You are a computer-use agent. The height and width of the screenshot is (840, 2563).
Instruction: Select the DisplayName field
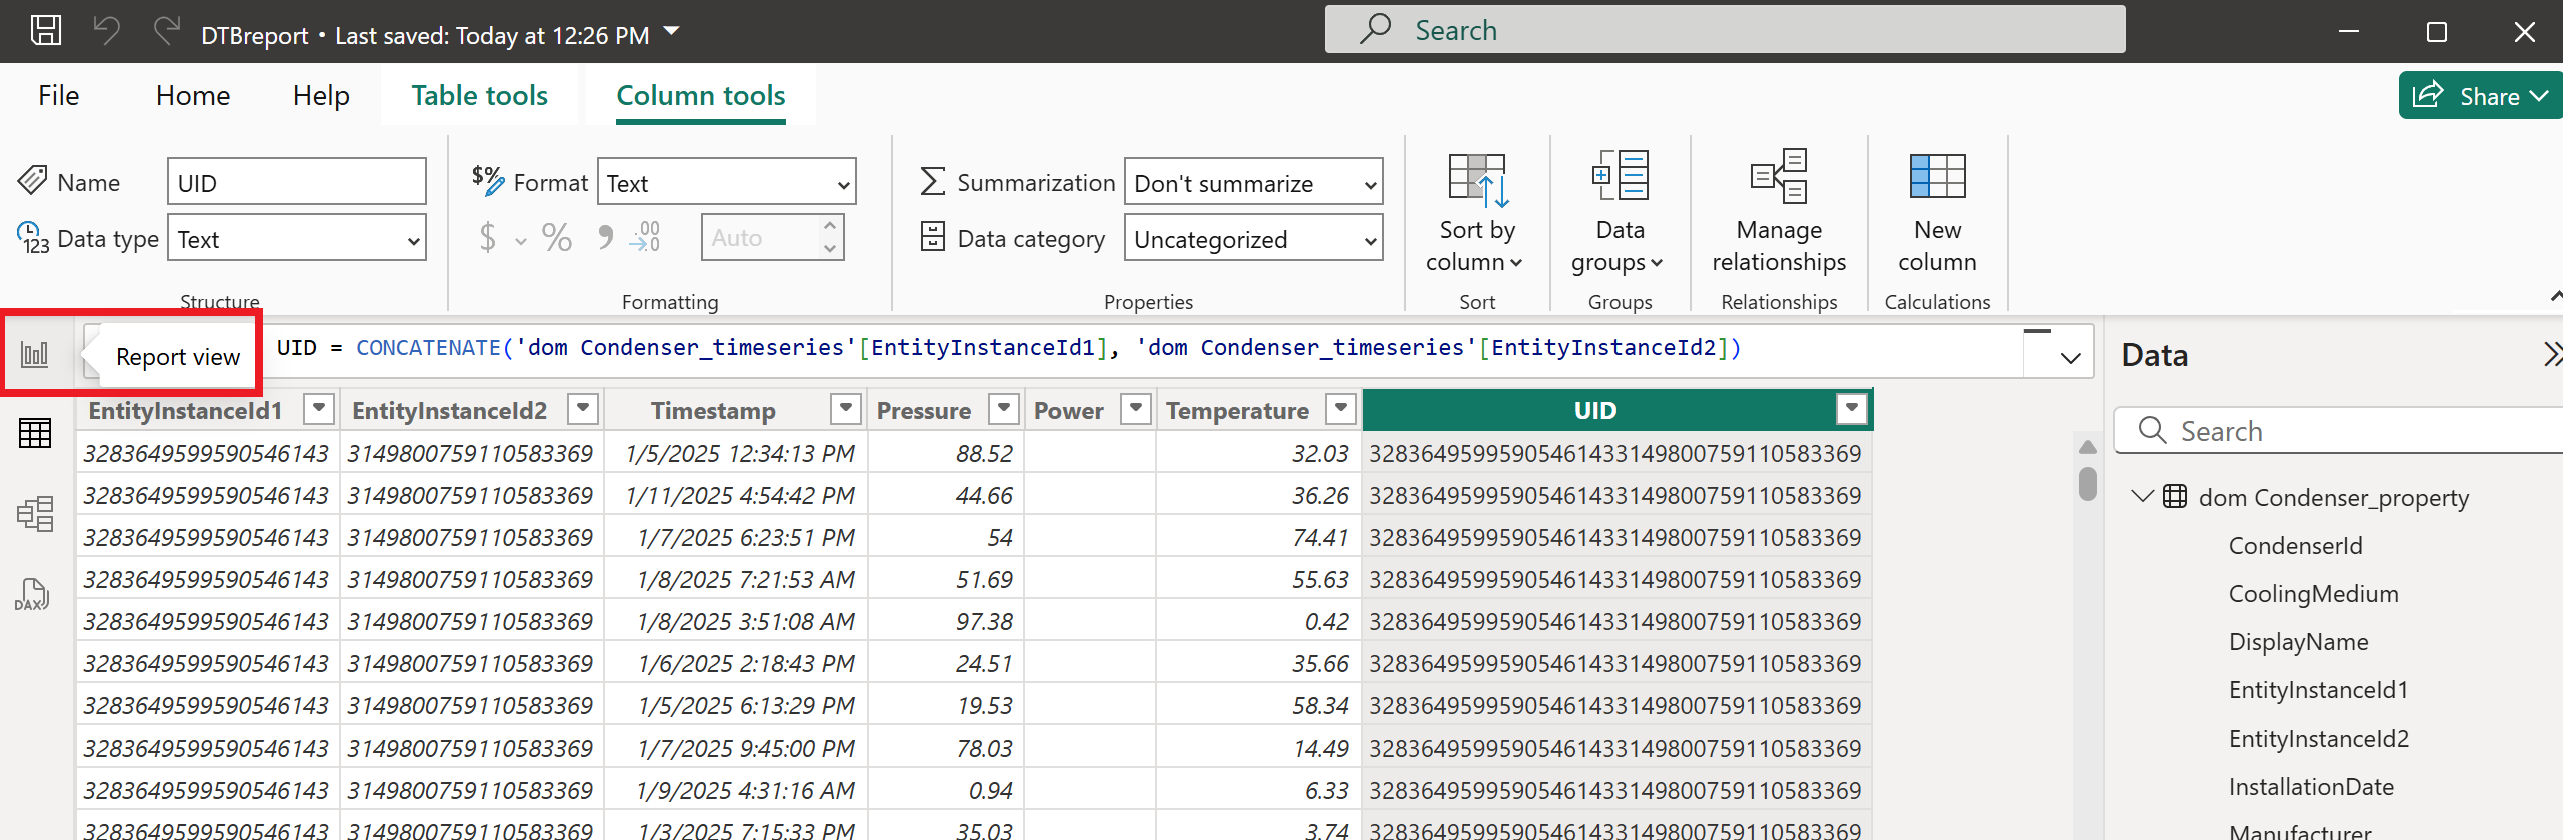[2298, 641]
